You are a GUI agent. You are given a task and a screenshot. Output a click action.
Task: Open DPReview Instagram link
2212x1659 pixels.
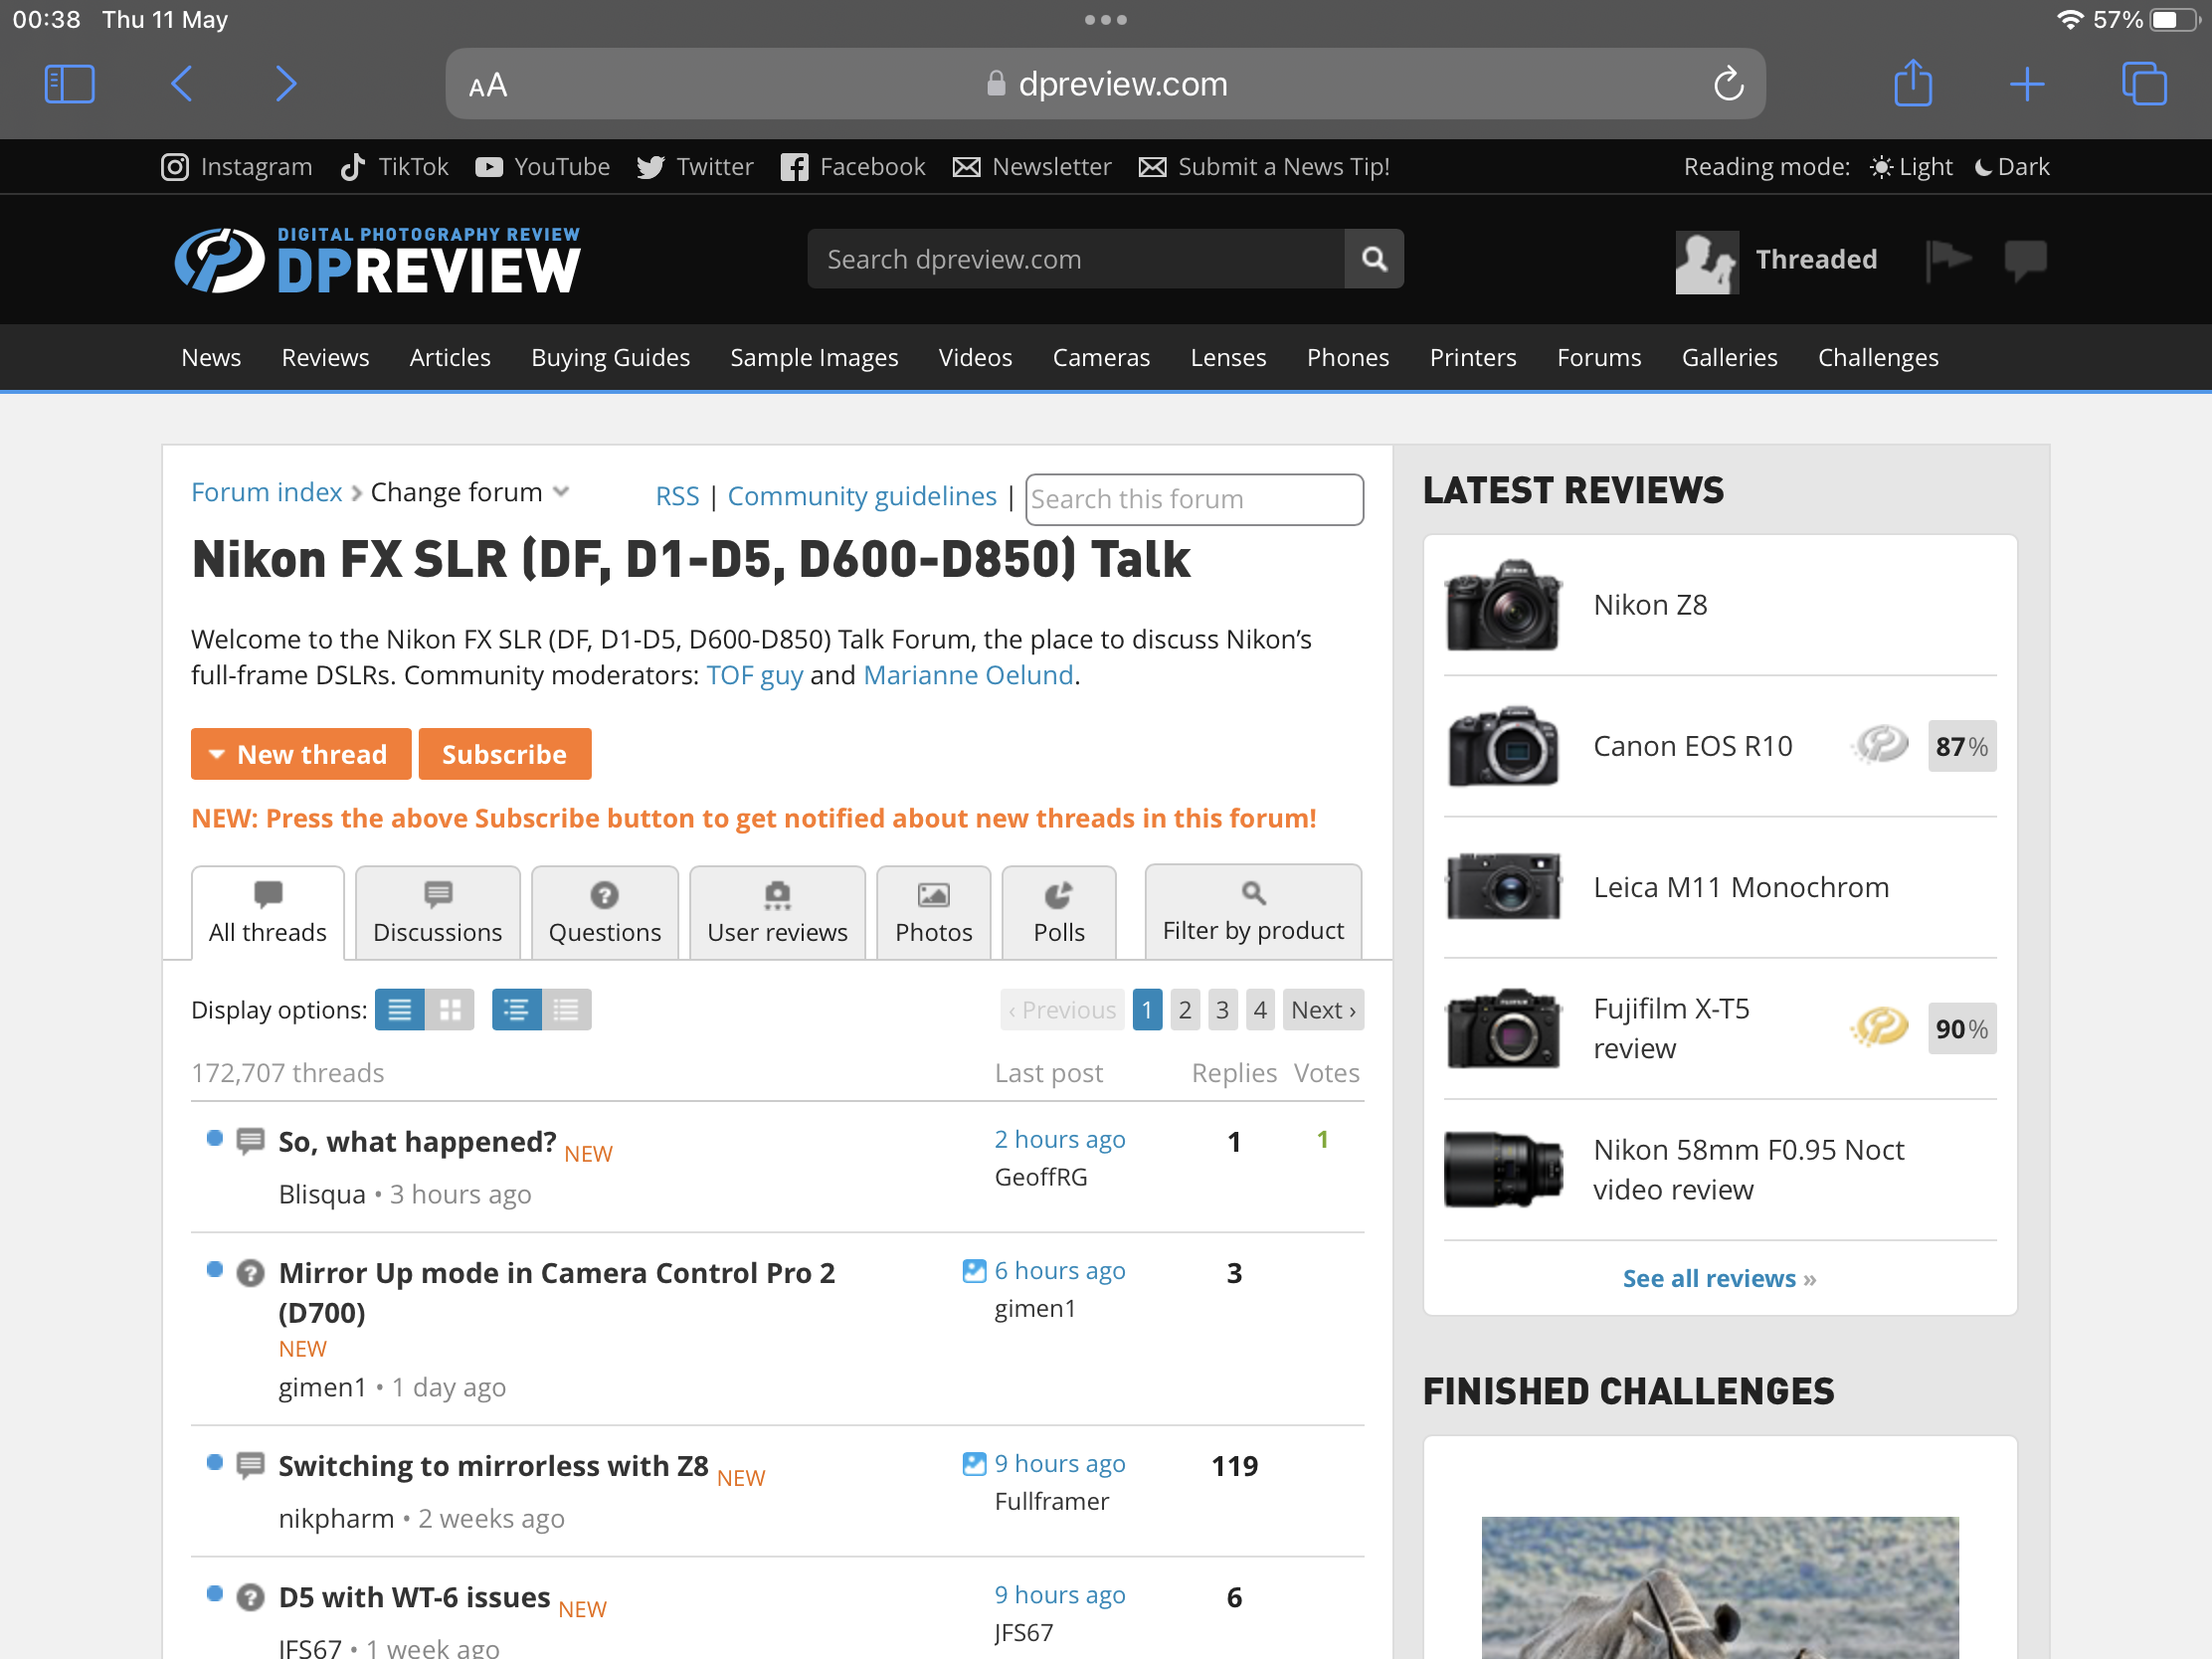[237, 167]
